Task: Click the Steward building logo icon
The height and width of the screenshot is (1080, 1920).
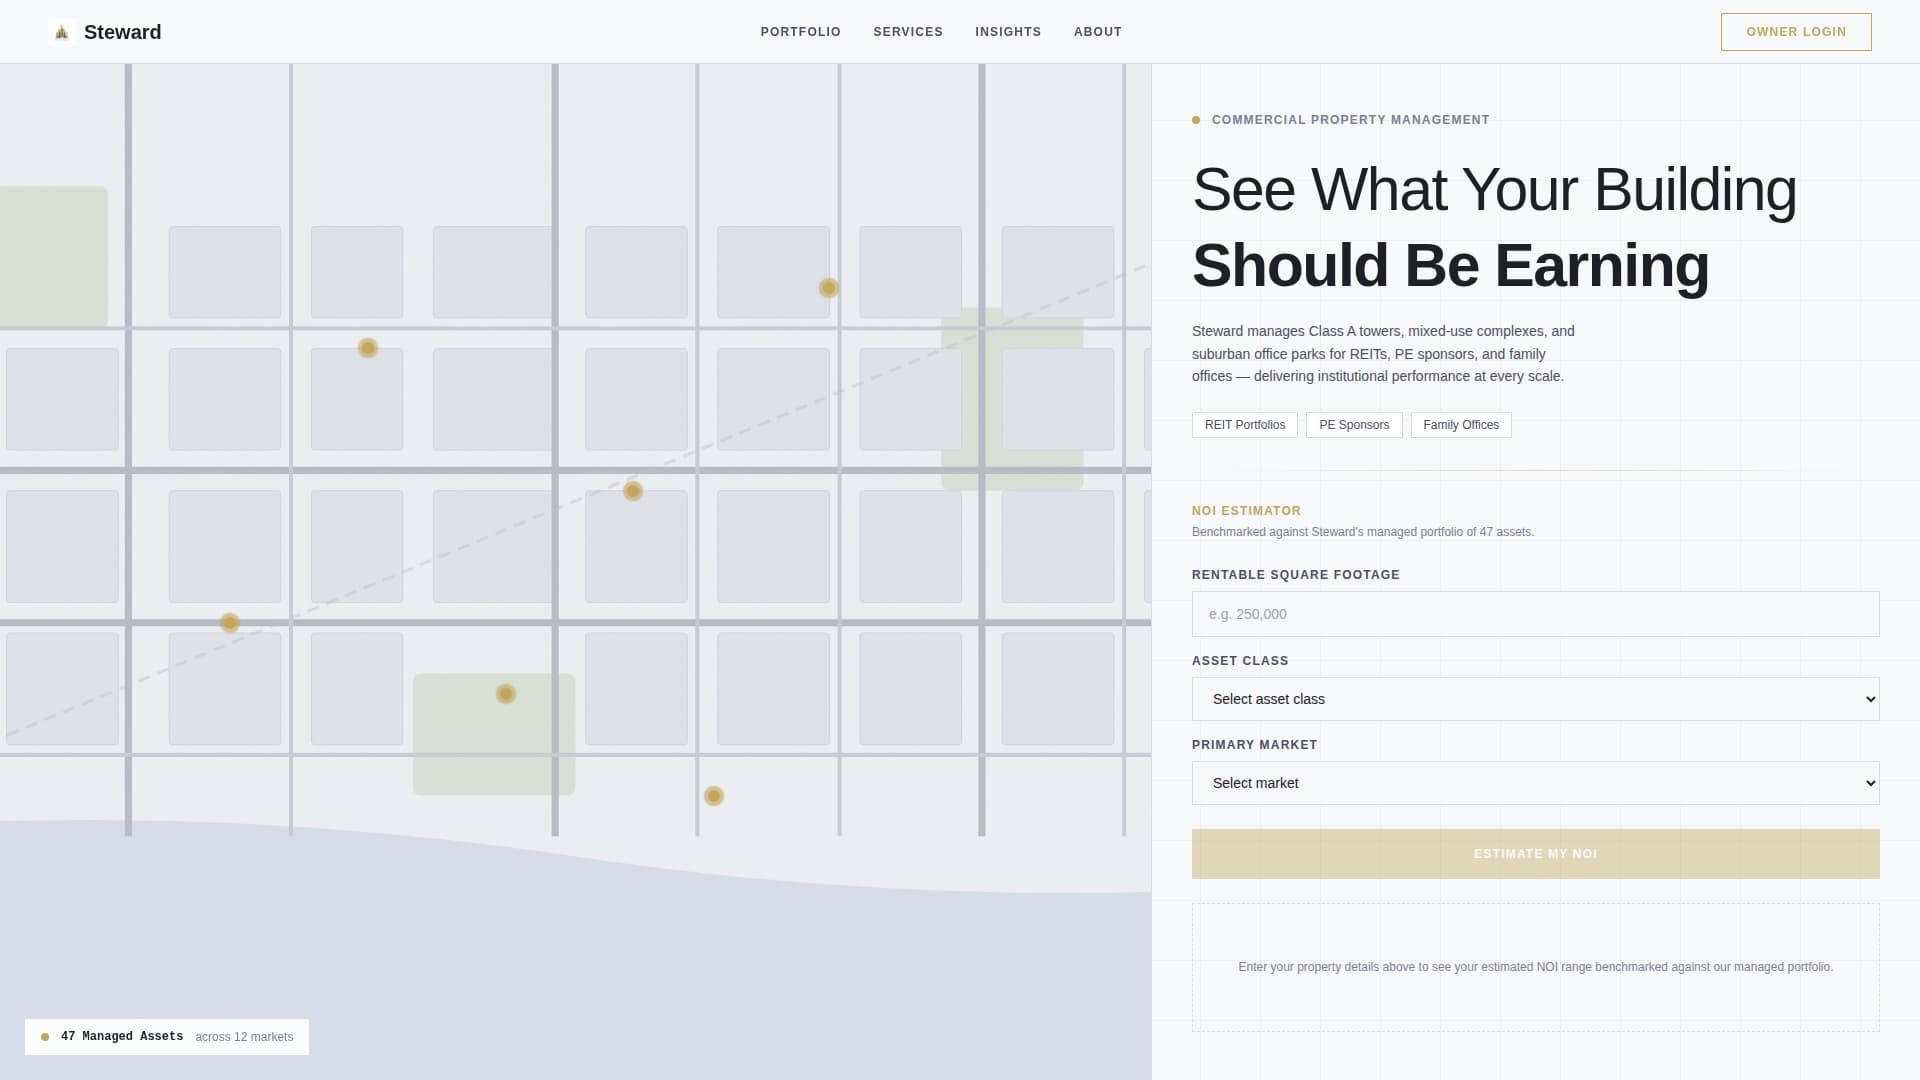Action: click(x=62, y=31)
